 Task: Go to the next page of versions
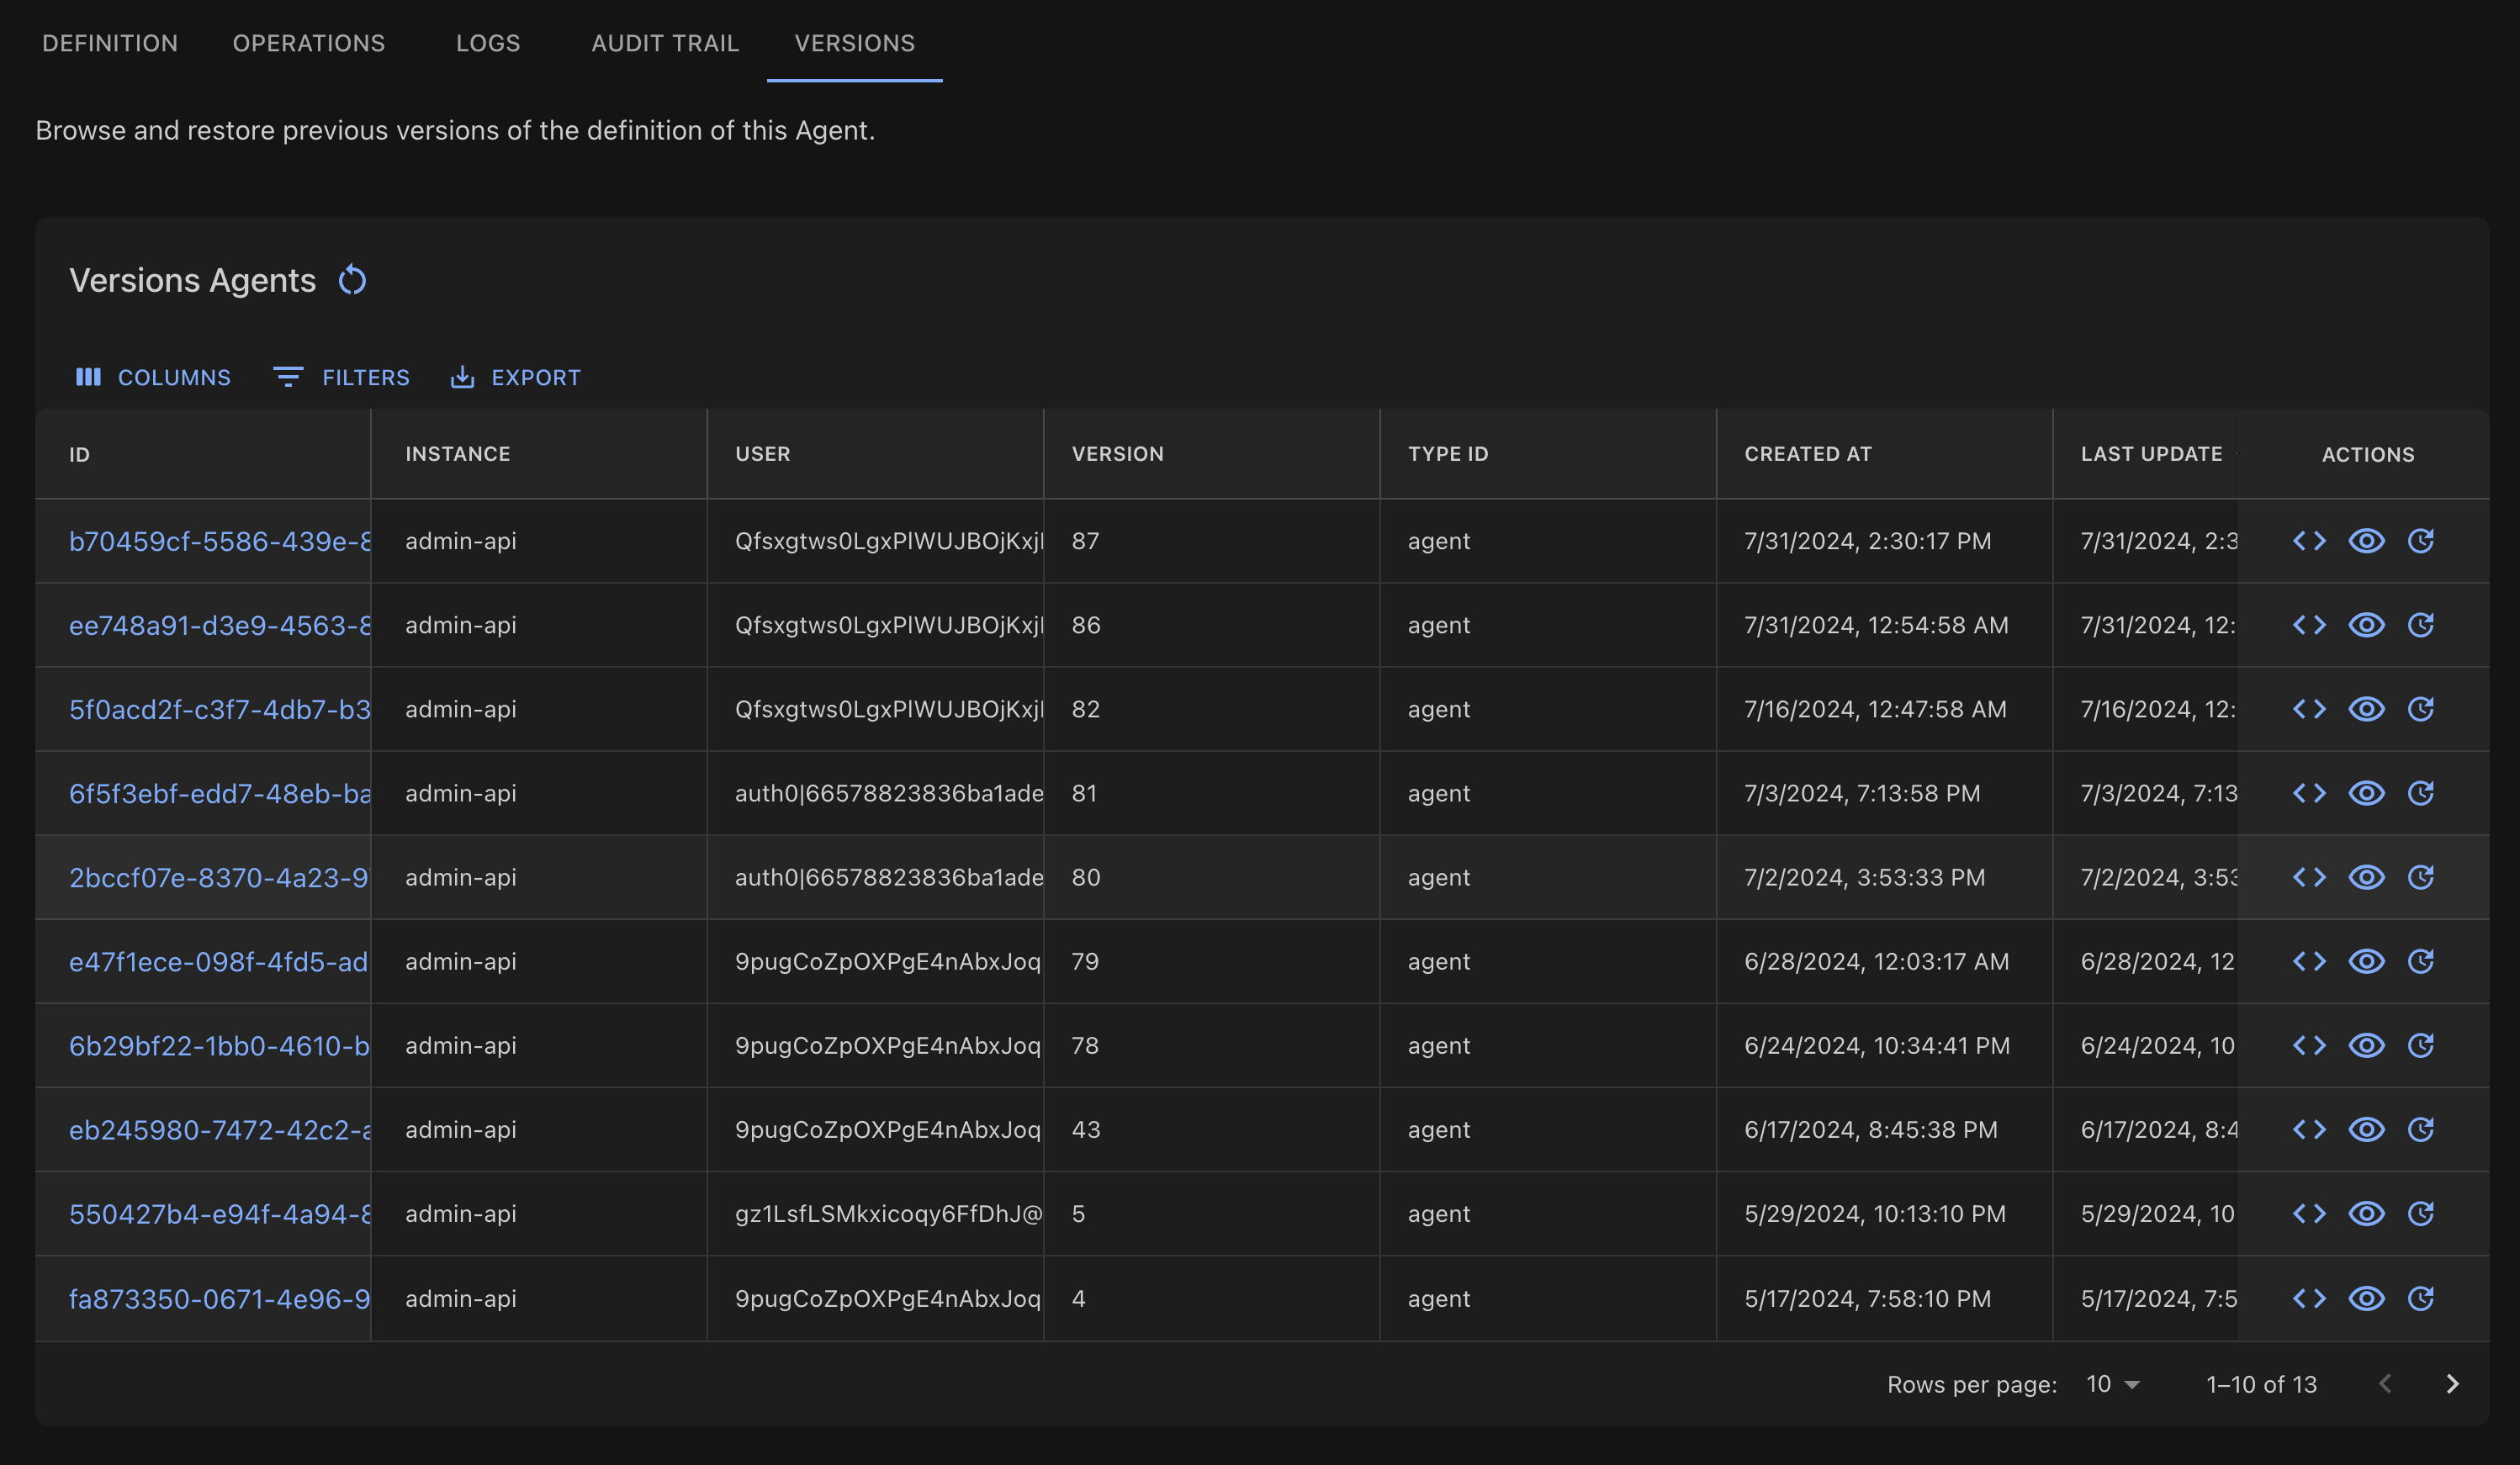pos(2452,1384)
